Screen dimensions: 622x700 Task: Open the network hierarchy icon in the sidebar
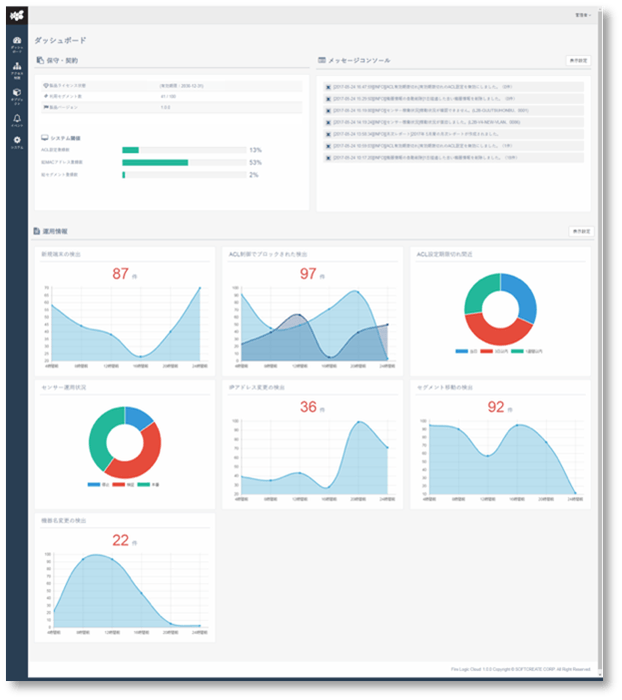point(16,68)
